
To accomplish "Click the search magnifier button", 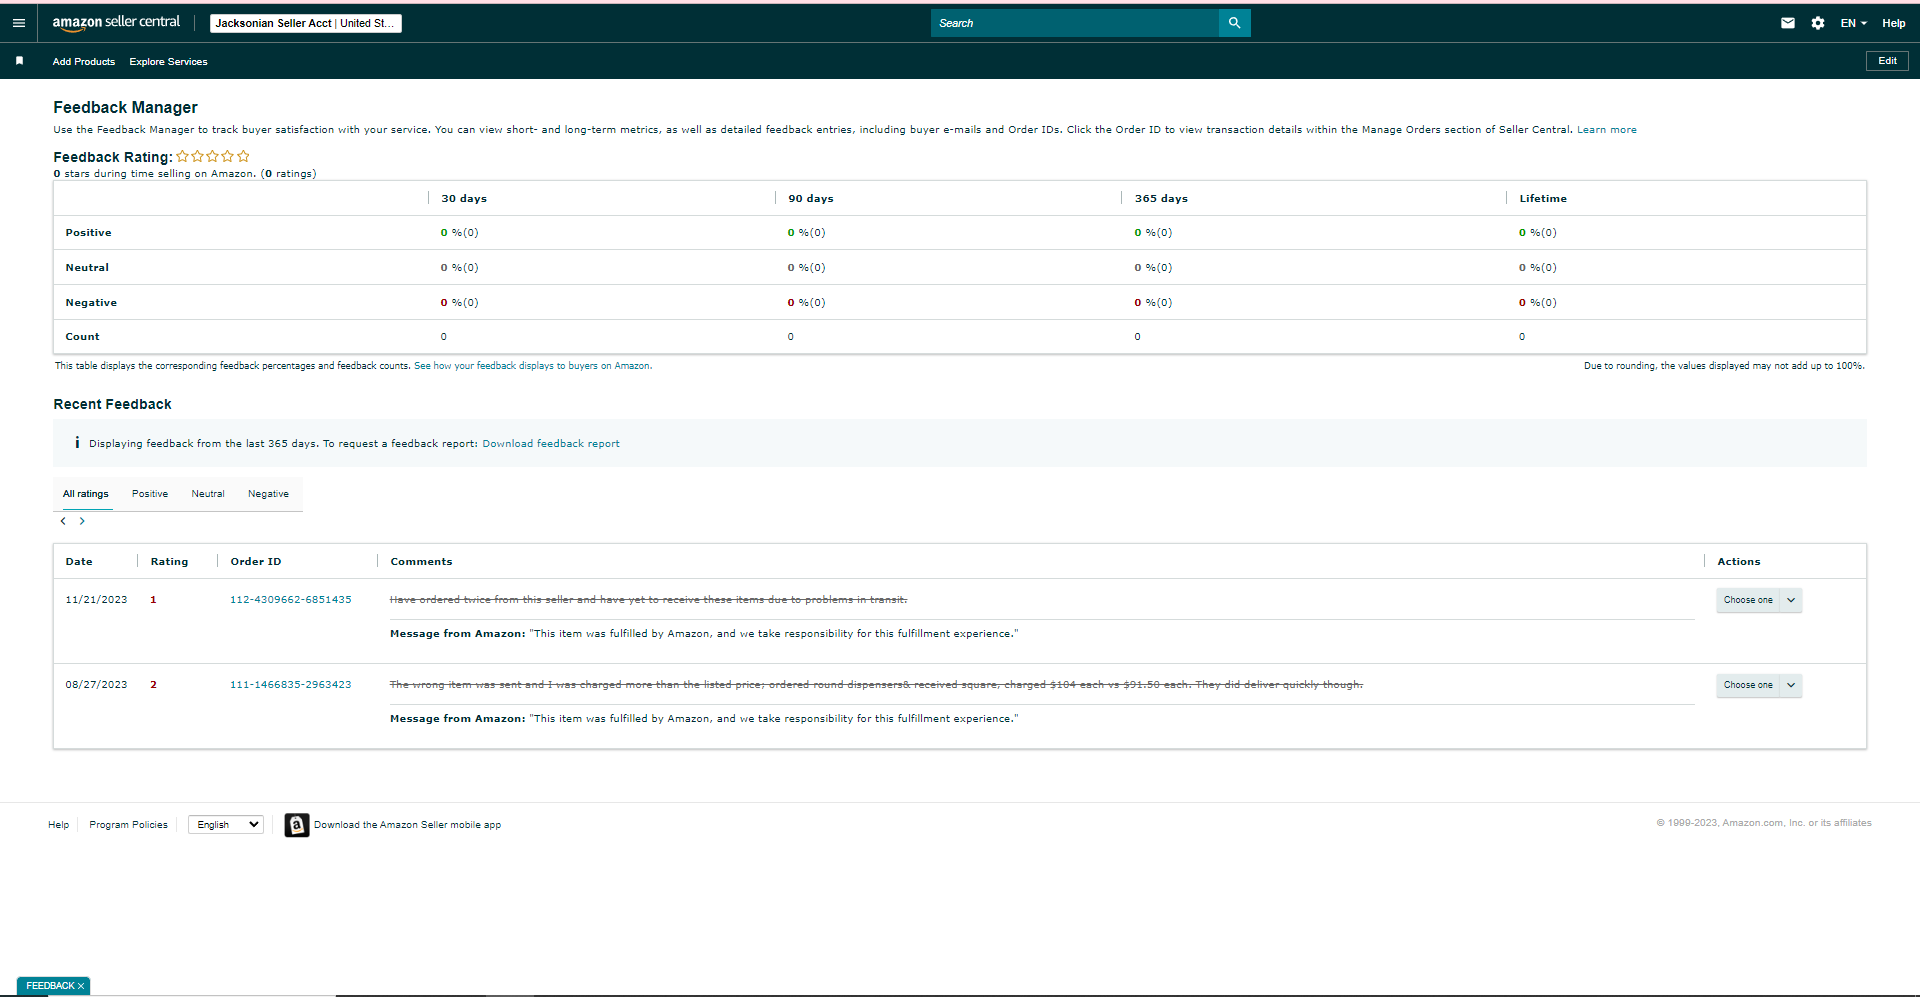I will pyautogui.click(x=1234, y=23).
